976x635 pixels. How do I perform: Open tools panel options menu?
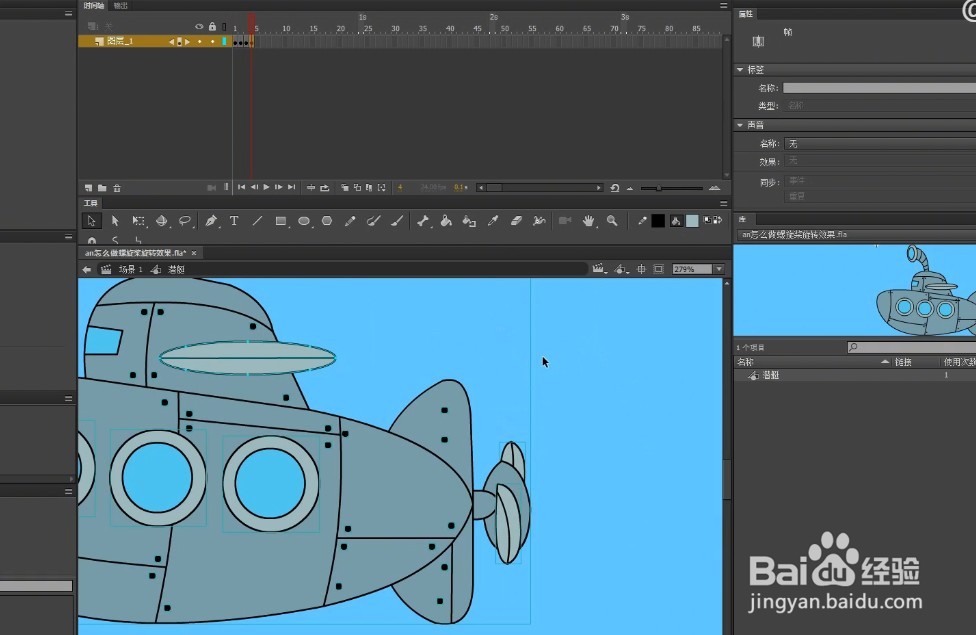723,203
